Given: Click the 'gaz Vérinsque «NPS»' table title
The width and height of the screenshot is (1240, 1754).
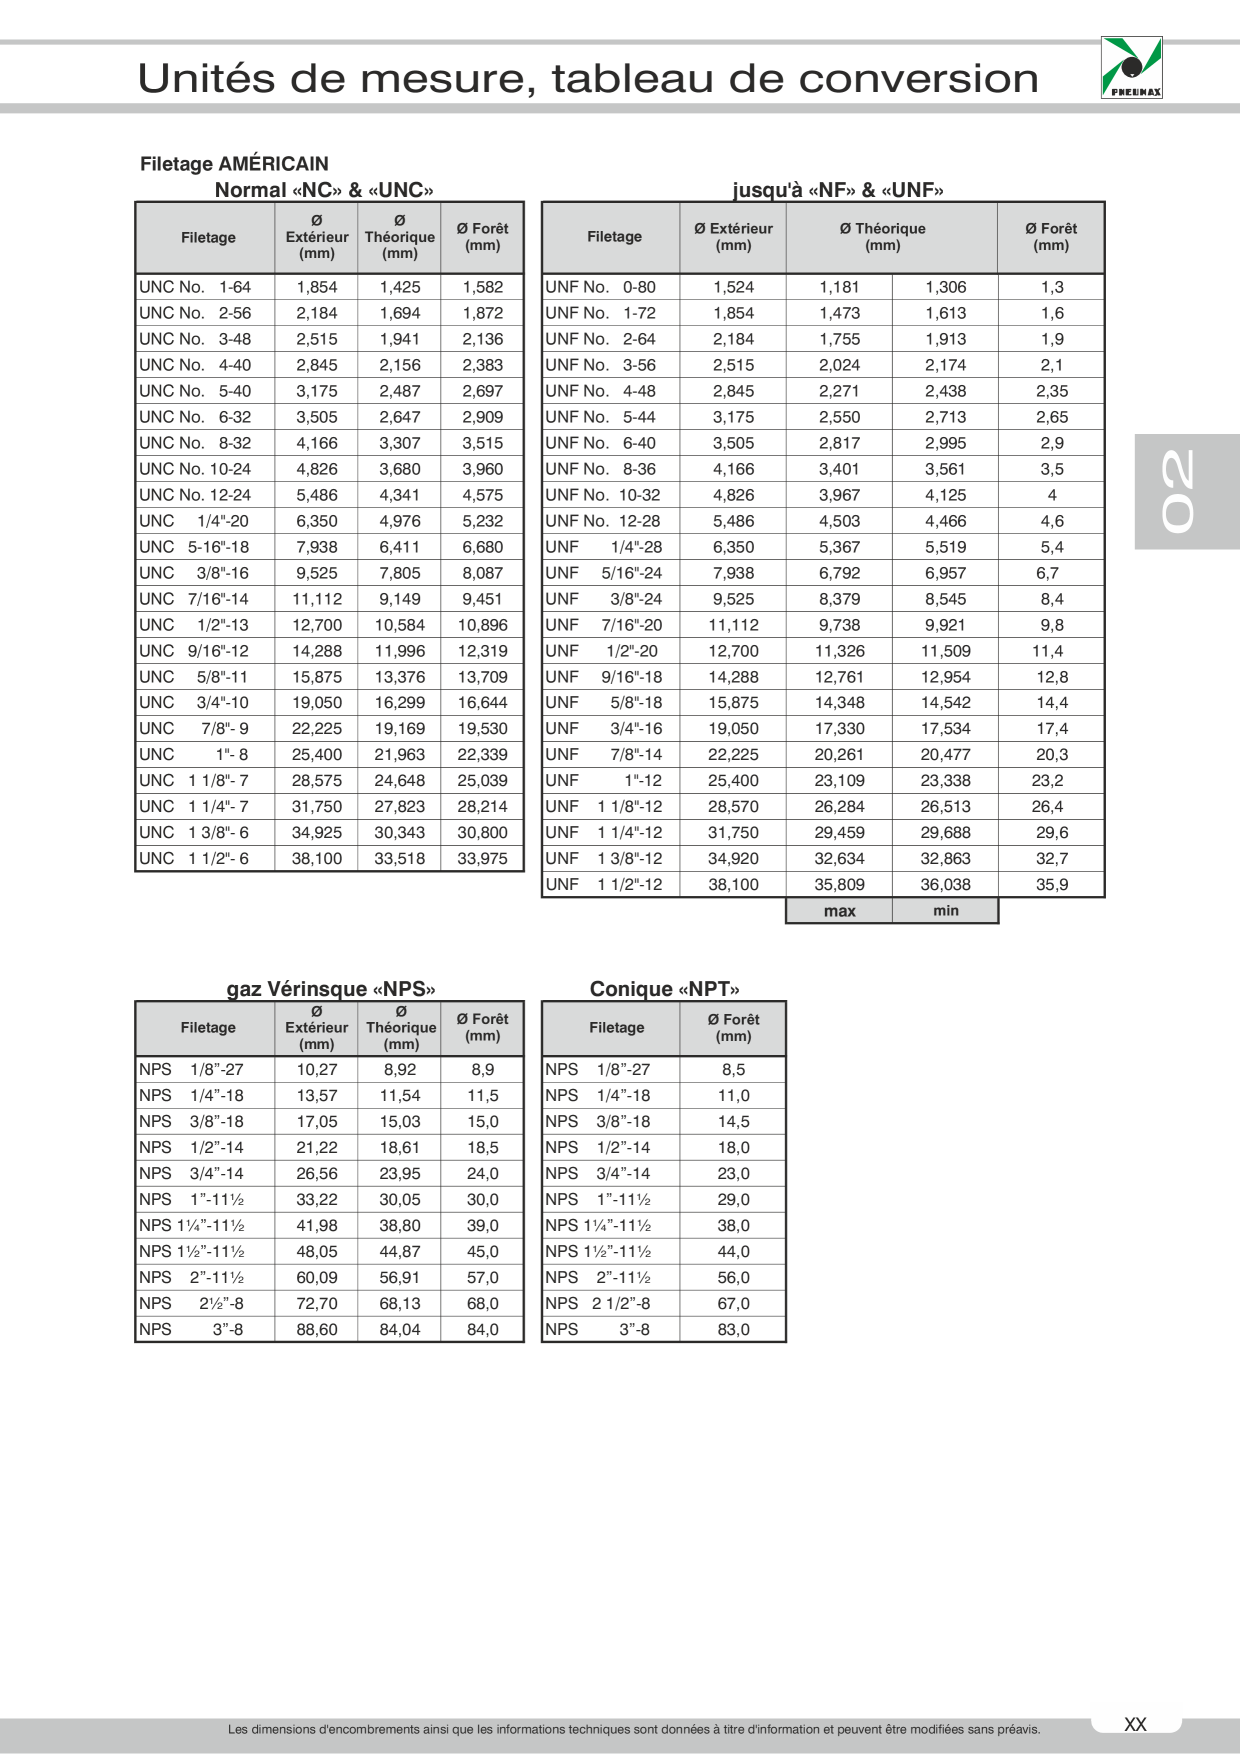Looking at the screenshot, I should (331, 989).
